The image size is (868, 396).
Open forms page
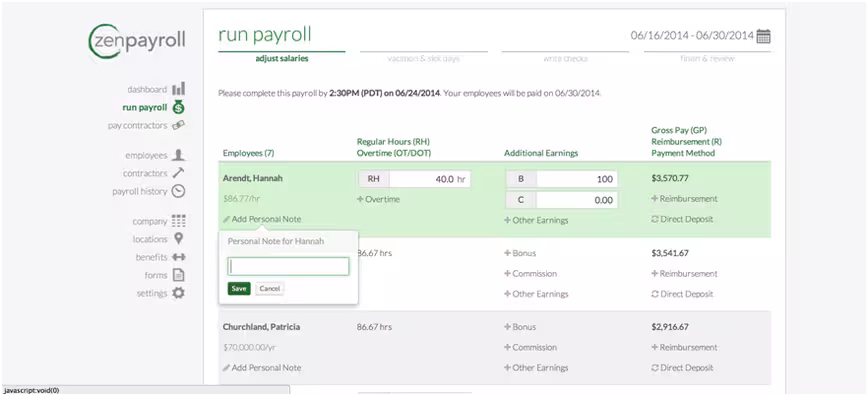pos(156,275)
